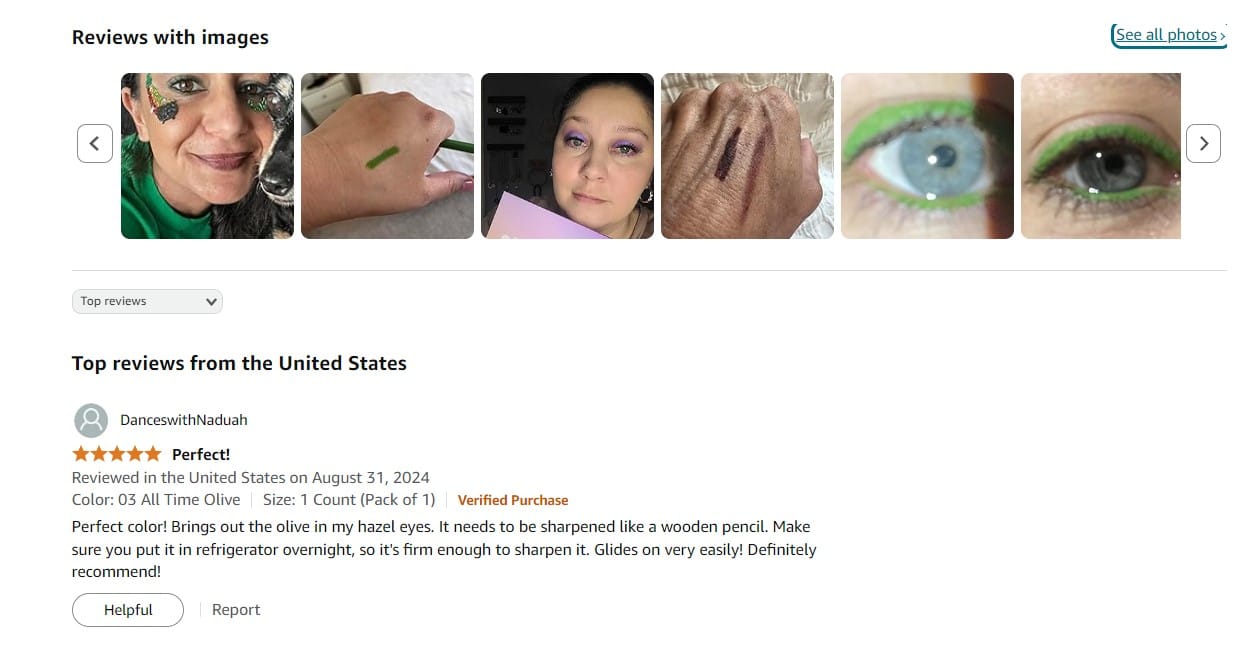The height and width of the screenshot is (645, 1260).
Task: Open the green swatch on hand thumbnail
Action: tap(387, 156)
